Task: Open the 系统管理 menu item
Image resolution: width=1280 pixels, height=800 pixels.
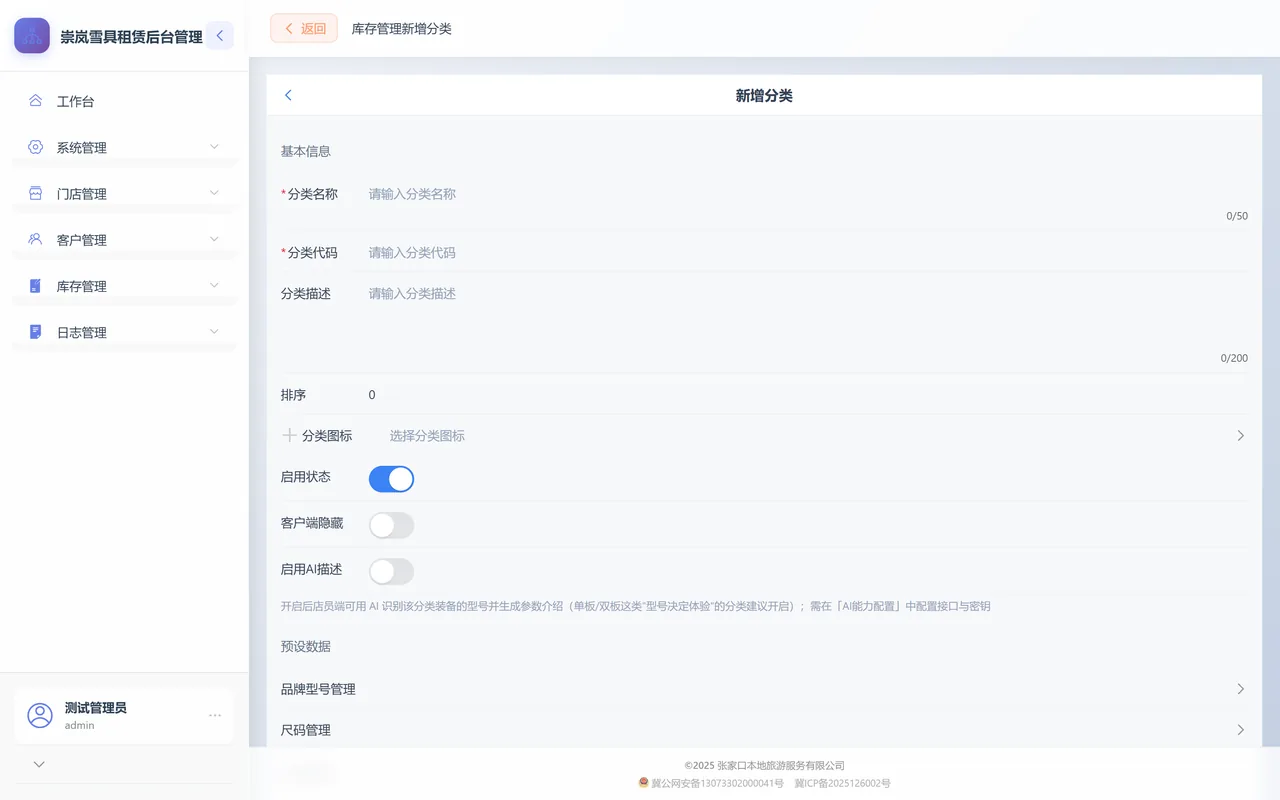Action: (124, 147)
